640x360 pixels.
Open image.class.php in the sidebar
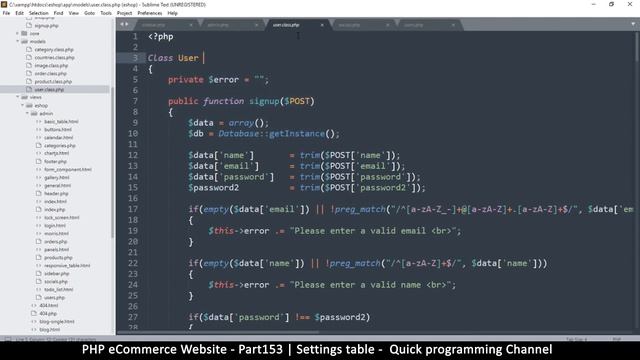[x=51, y=65]
